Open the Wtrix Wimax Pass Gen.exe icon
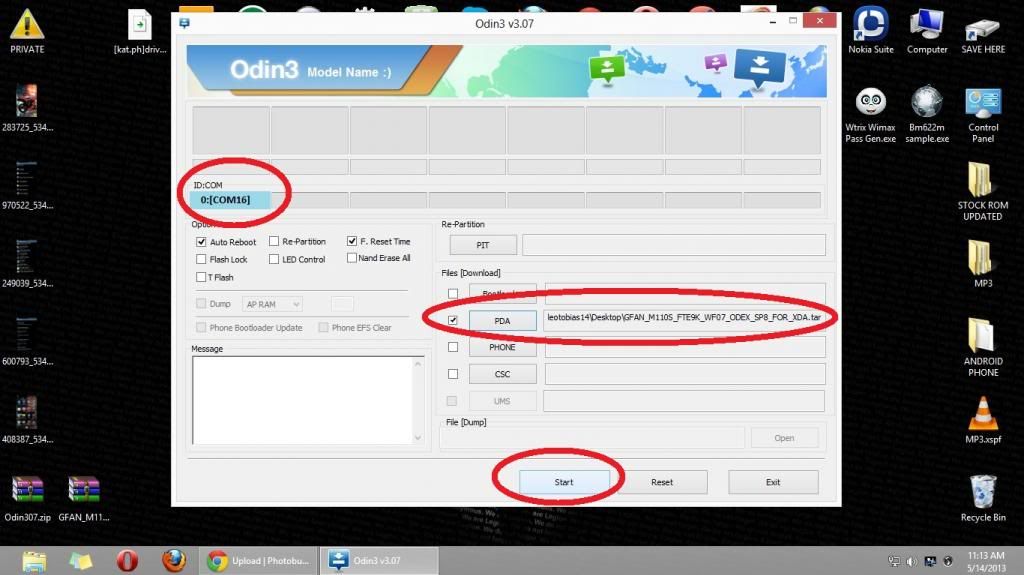The height and width of the screenshot is (575, 1024). (871, 116)
